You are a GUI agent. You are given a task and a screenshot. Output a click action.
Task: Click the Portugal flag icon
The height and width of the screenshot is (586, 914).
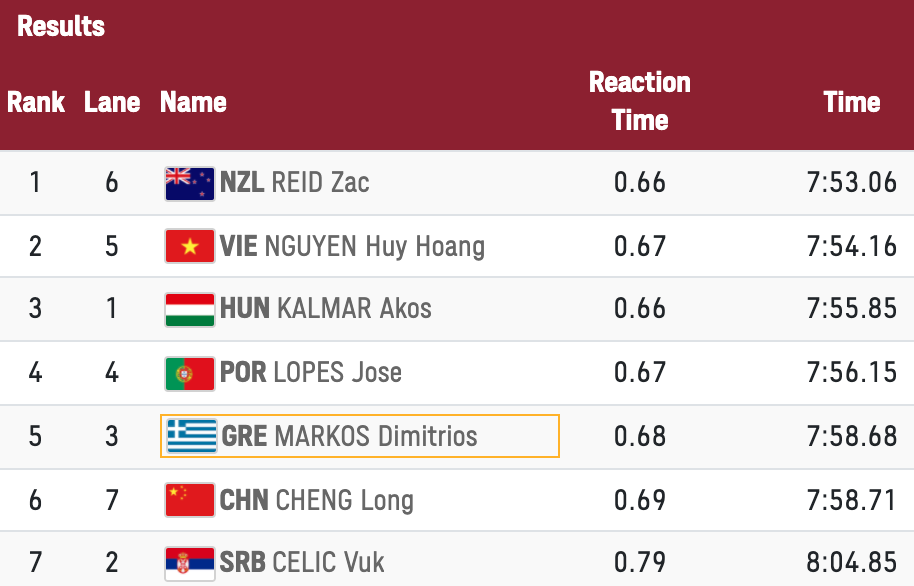pyautogui.click(x=189, y=374)
